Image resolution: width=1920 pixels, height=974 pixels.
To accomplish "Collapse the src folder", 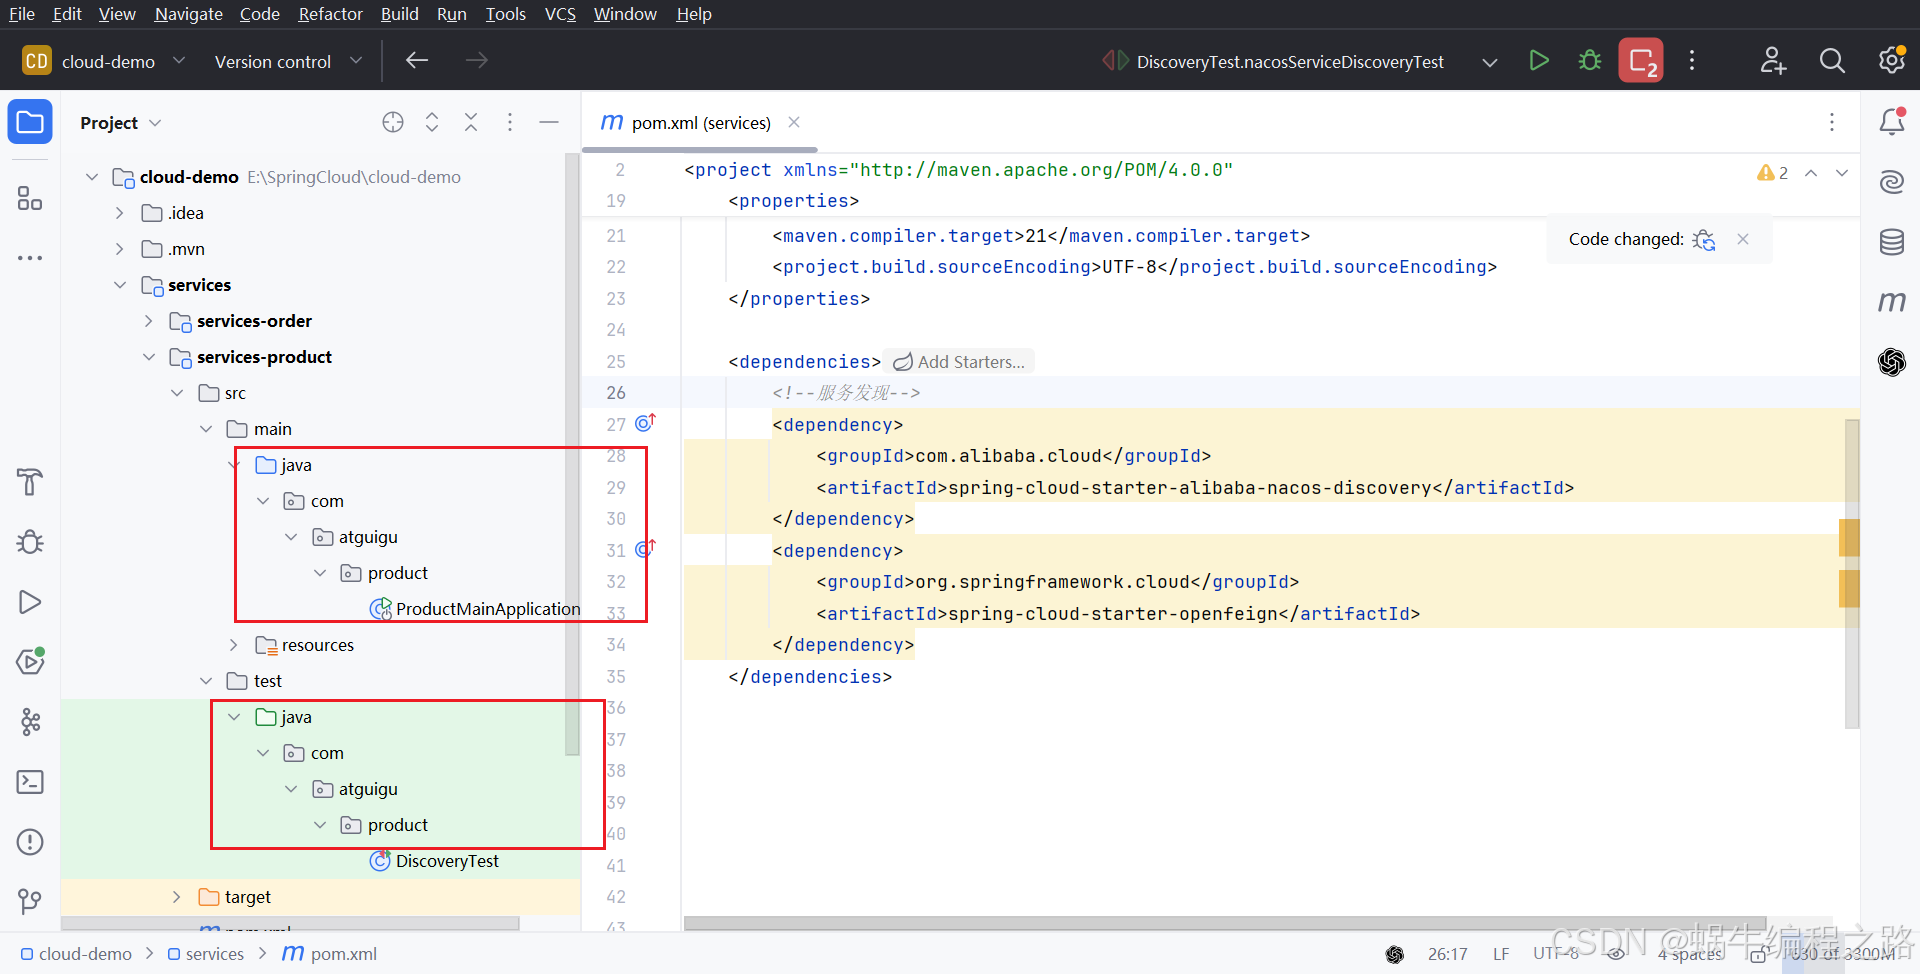I will 177,393.
